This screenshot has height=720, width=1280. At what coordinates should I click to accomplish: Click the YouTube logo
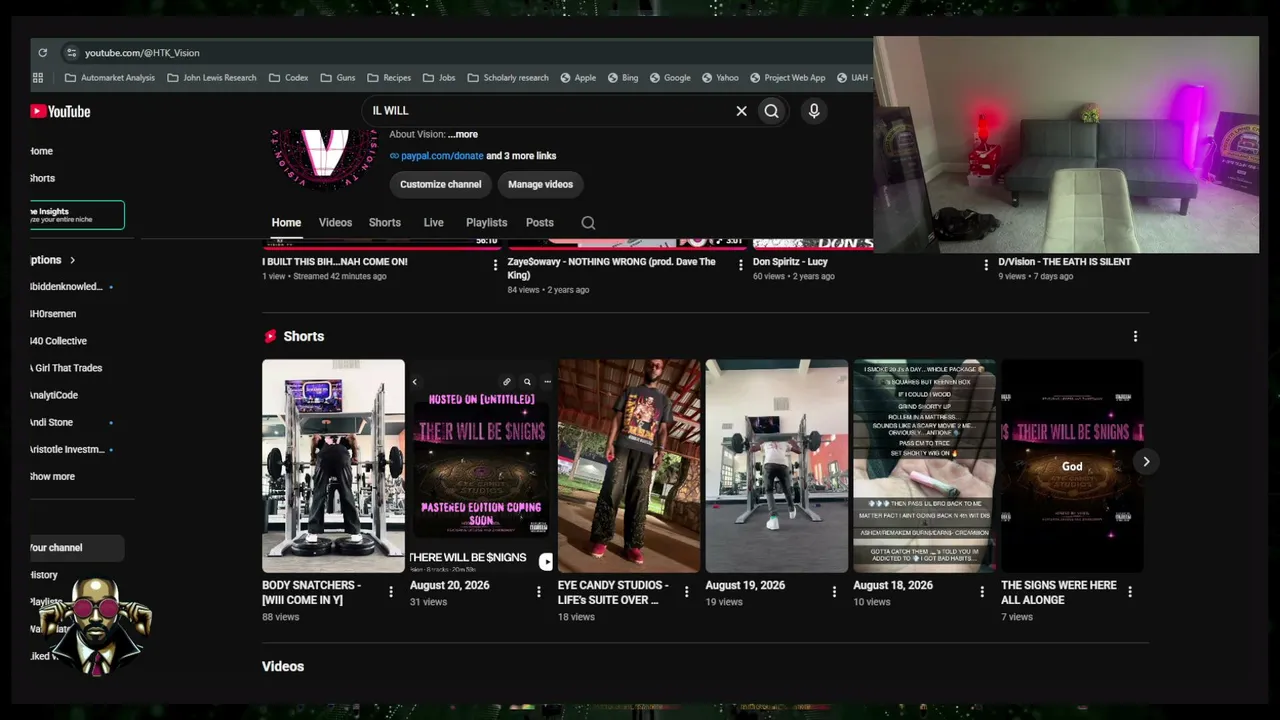pyautogui.click(x=60, y=112)
